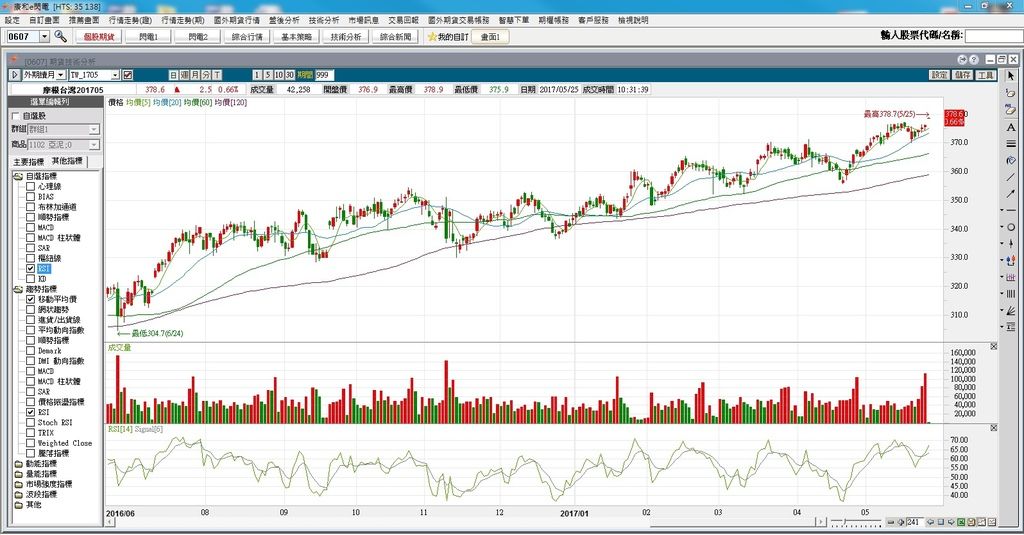Select the large eraser tool
The width and height of the screenshot is (1024, 535).
click(x=1011, y=109)
